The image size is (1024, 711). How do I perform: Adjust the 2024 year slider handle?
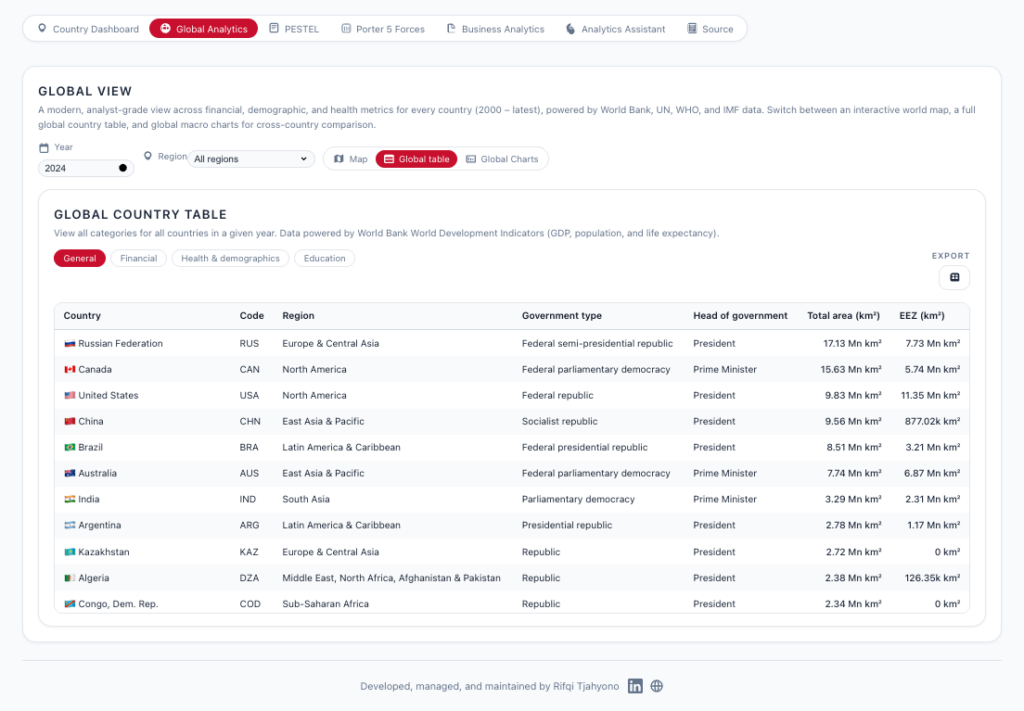click(x=123, y=168)
